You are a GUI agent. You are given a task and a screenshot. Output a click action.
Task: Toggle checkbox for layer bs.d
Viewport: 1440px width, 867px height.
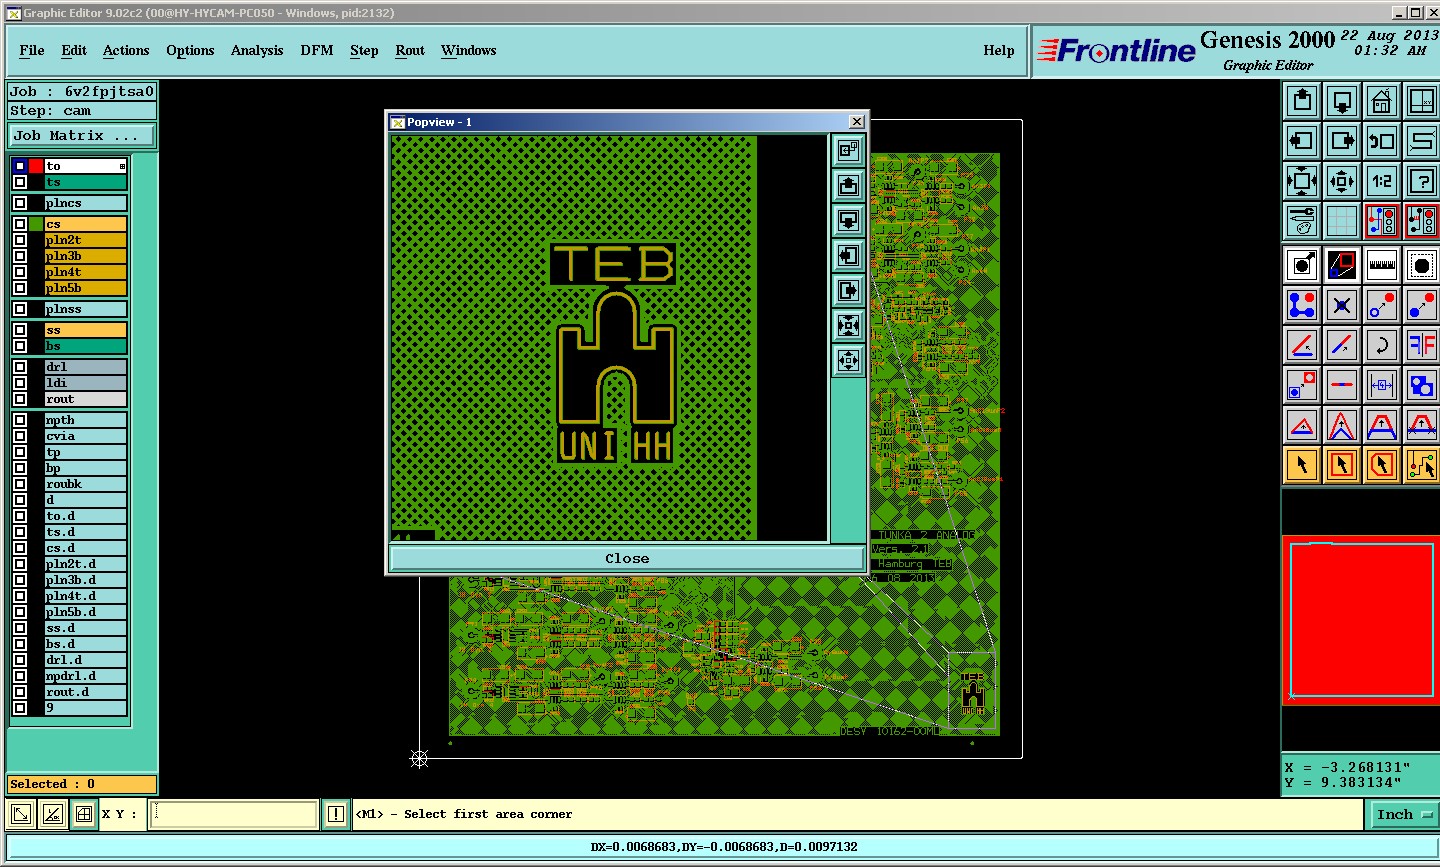point(20,644)
